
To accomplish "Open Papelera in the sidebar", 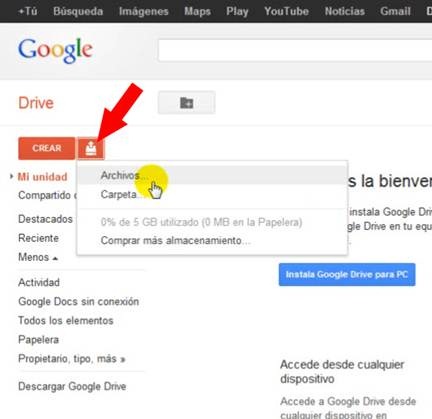I will pos(38,339).
